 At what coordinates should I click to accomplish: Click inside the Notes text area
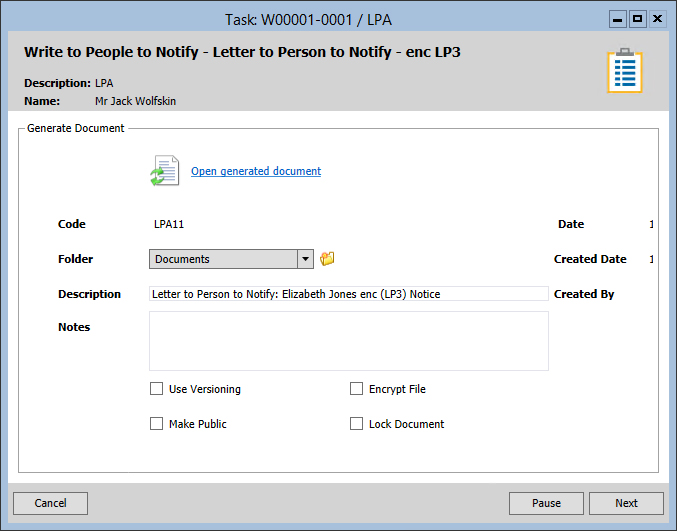pos(348,341)
